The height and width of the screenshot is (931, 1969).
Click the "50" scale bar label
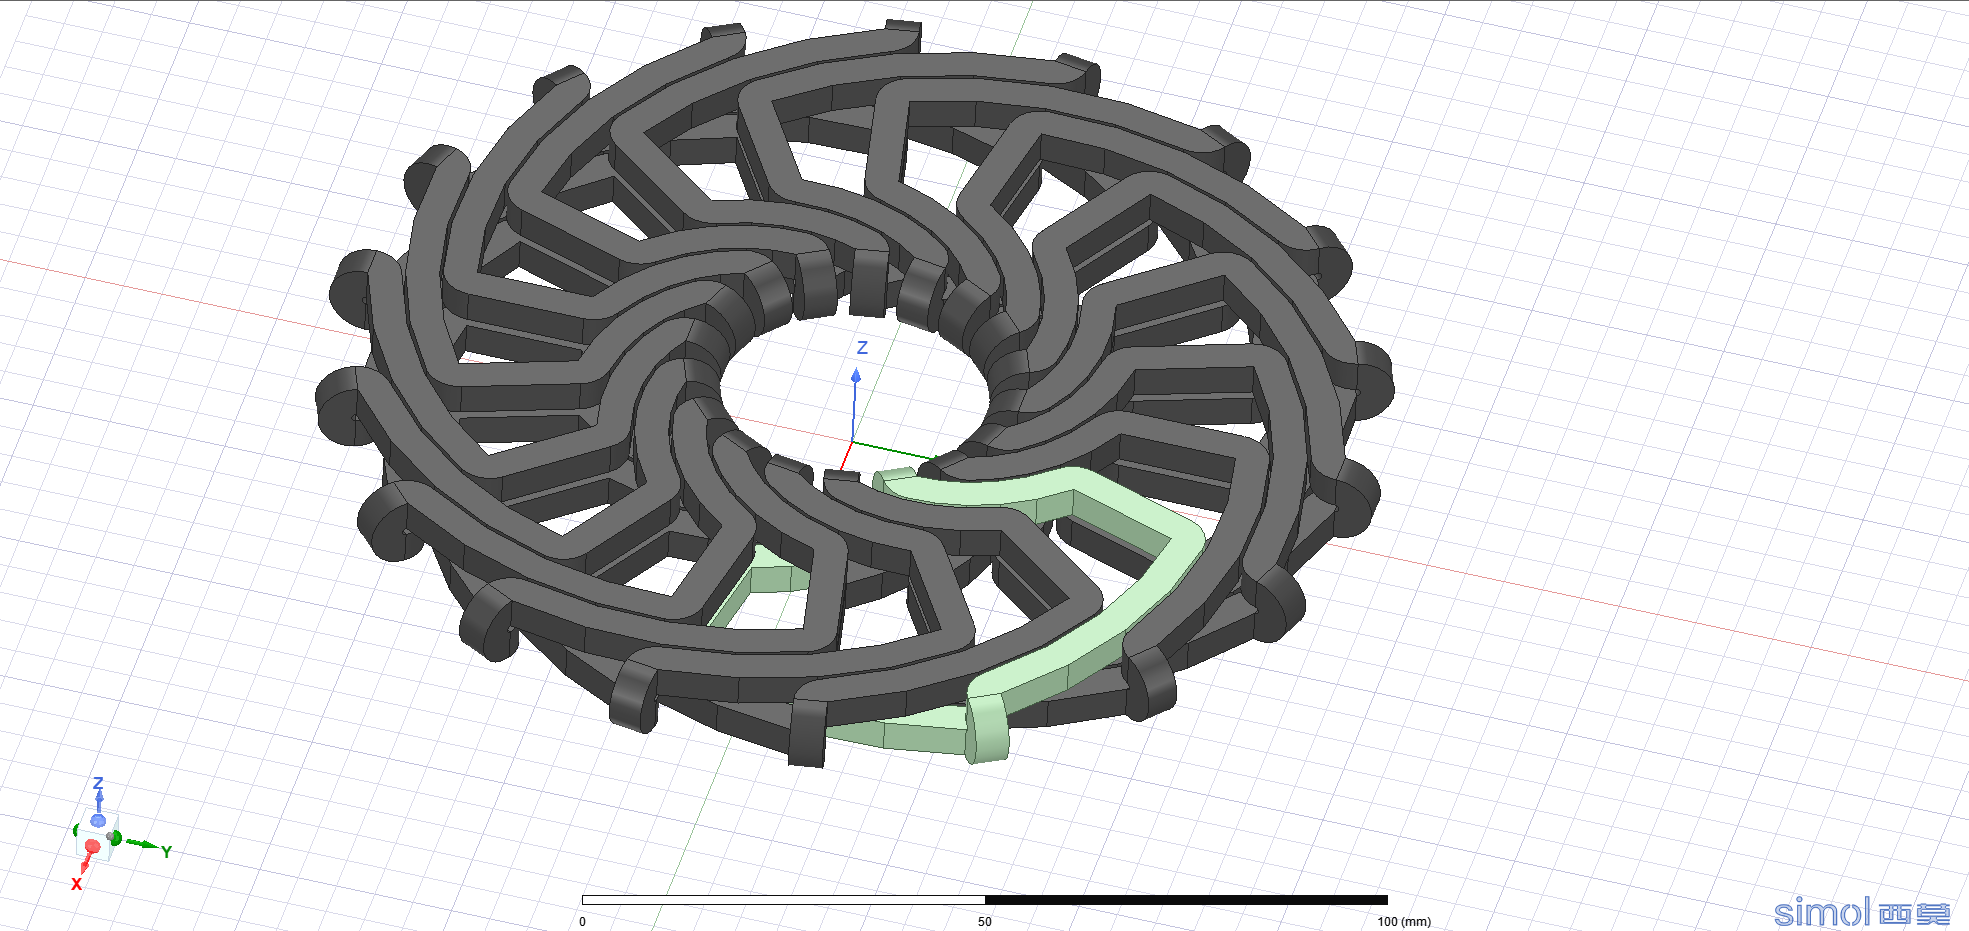point(985,921)
